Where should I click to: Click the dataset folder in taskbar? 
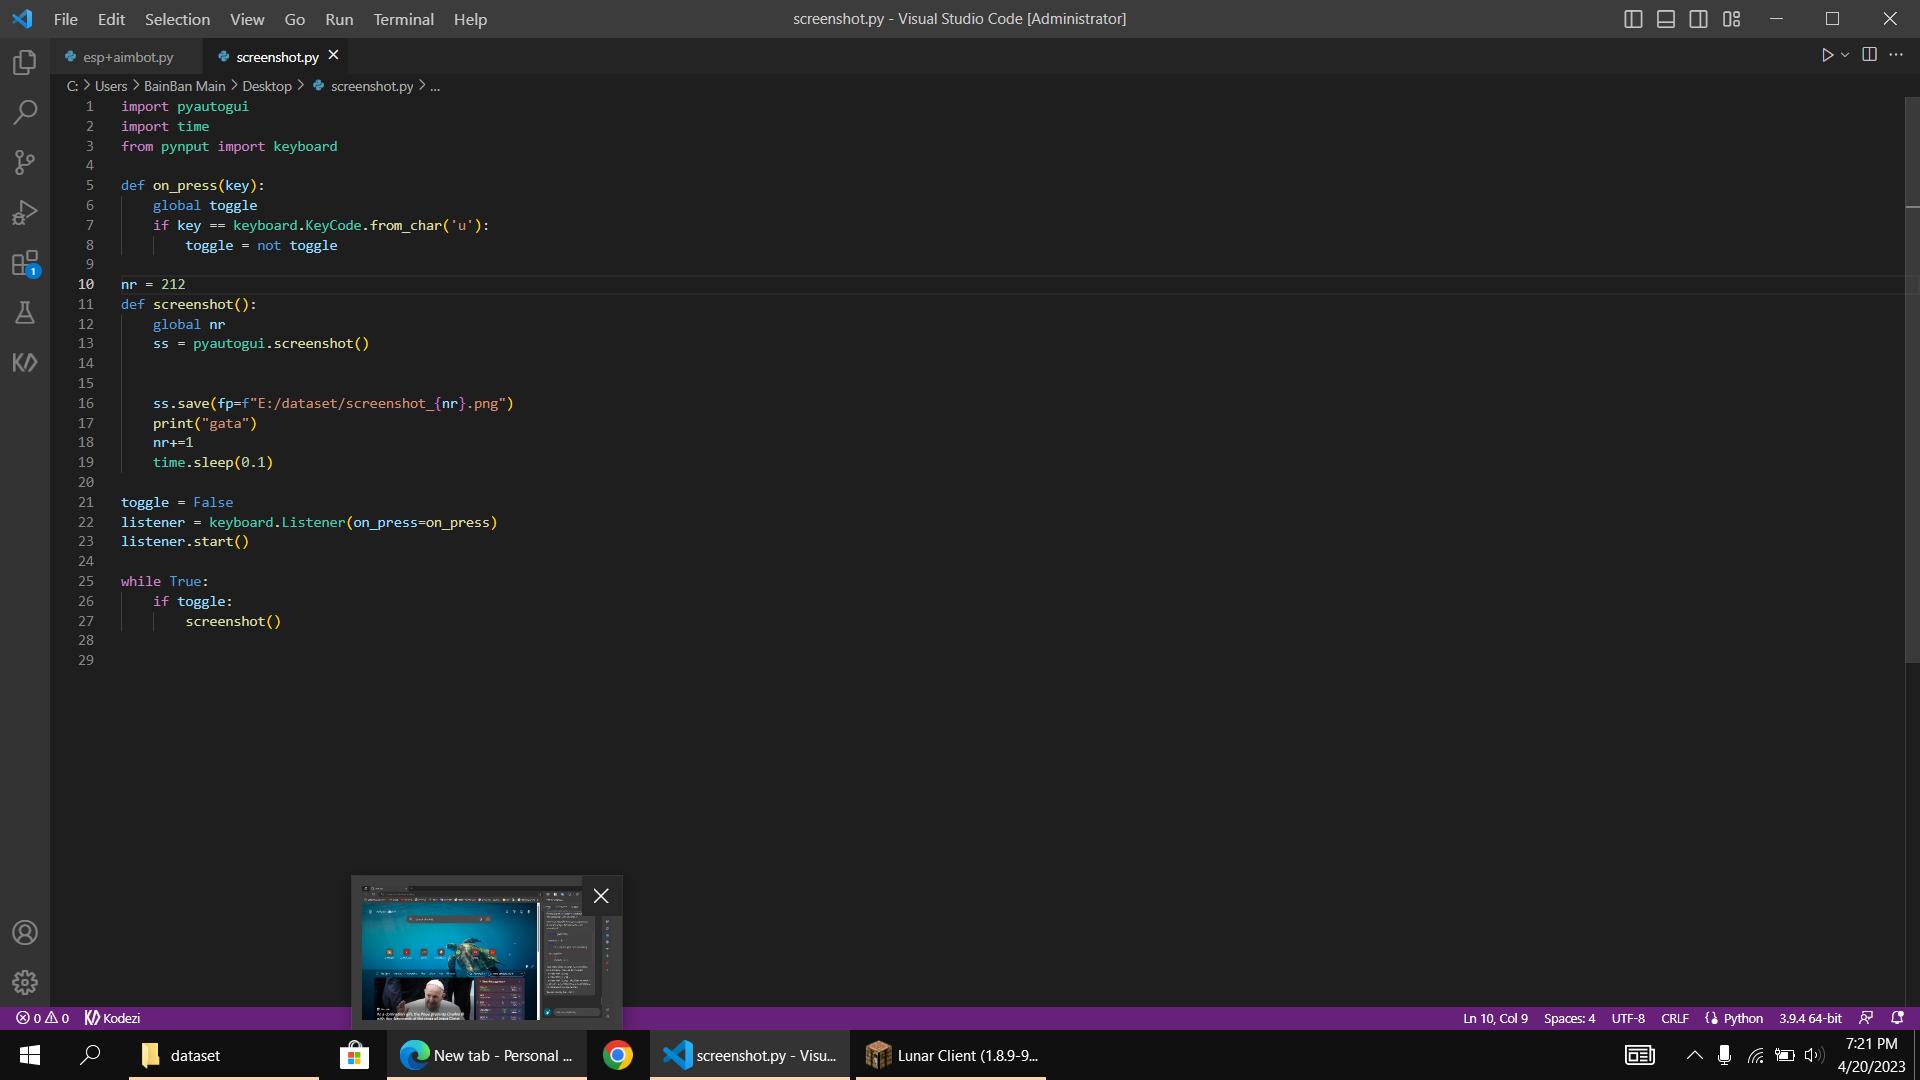coord(195,1055)
